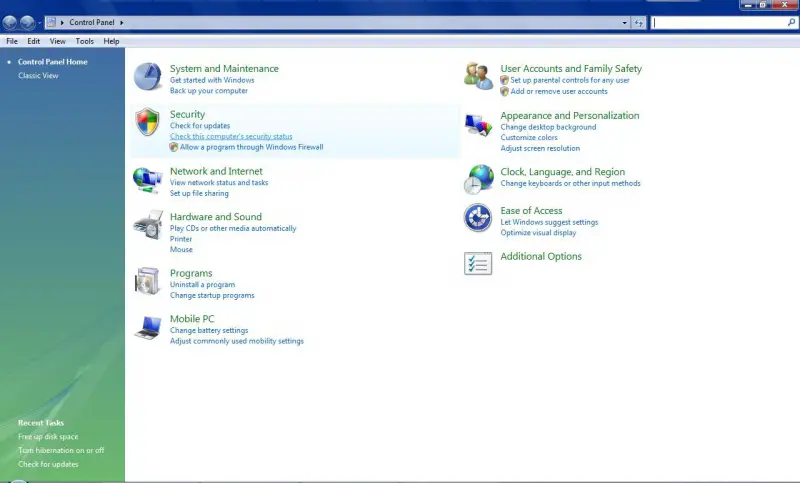The height and width of the screenshot is (483, 800).
Task: Click the Appearance and Personalization monitor icon
Action: (479, 124)
